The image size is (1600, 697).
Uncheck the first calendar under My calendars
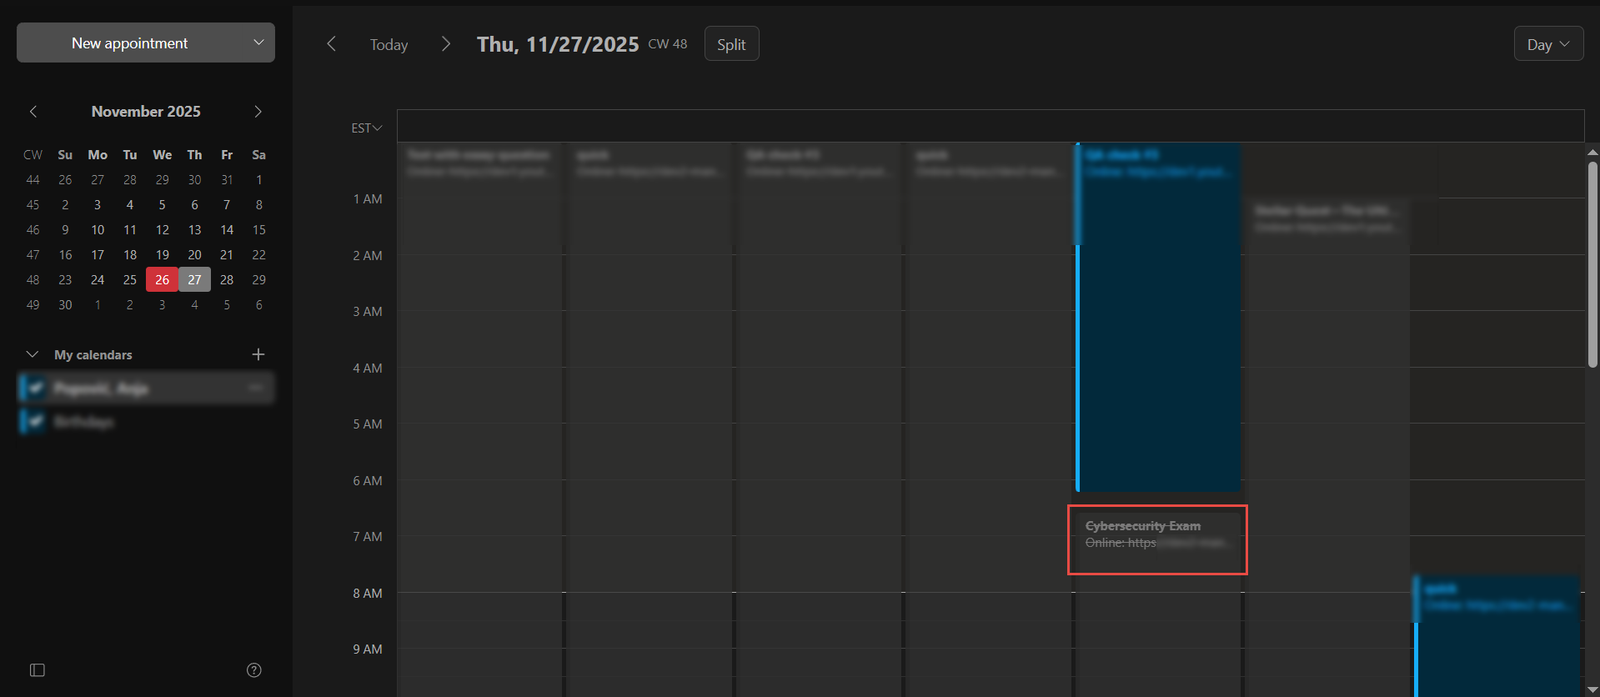[36, 388]
